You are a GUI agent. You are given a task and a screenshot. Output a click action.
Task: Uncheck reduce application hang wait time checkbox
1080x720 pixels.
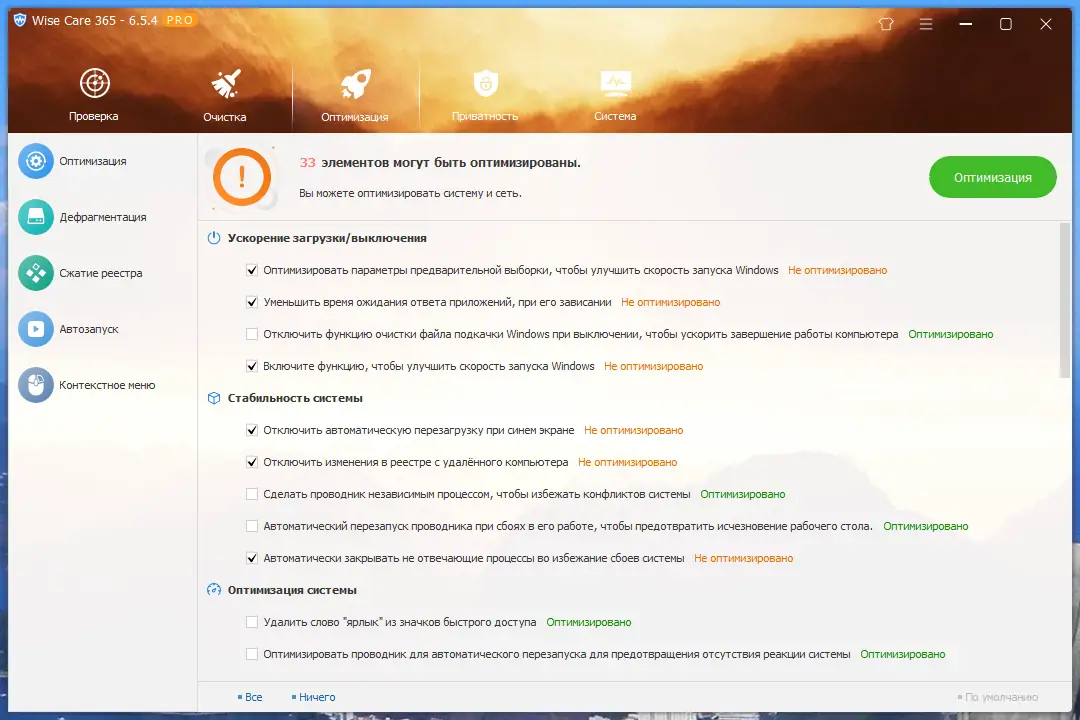pyautogui.click(x=252, y=302)
